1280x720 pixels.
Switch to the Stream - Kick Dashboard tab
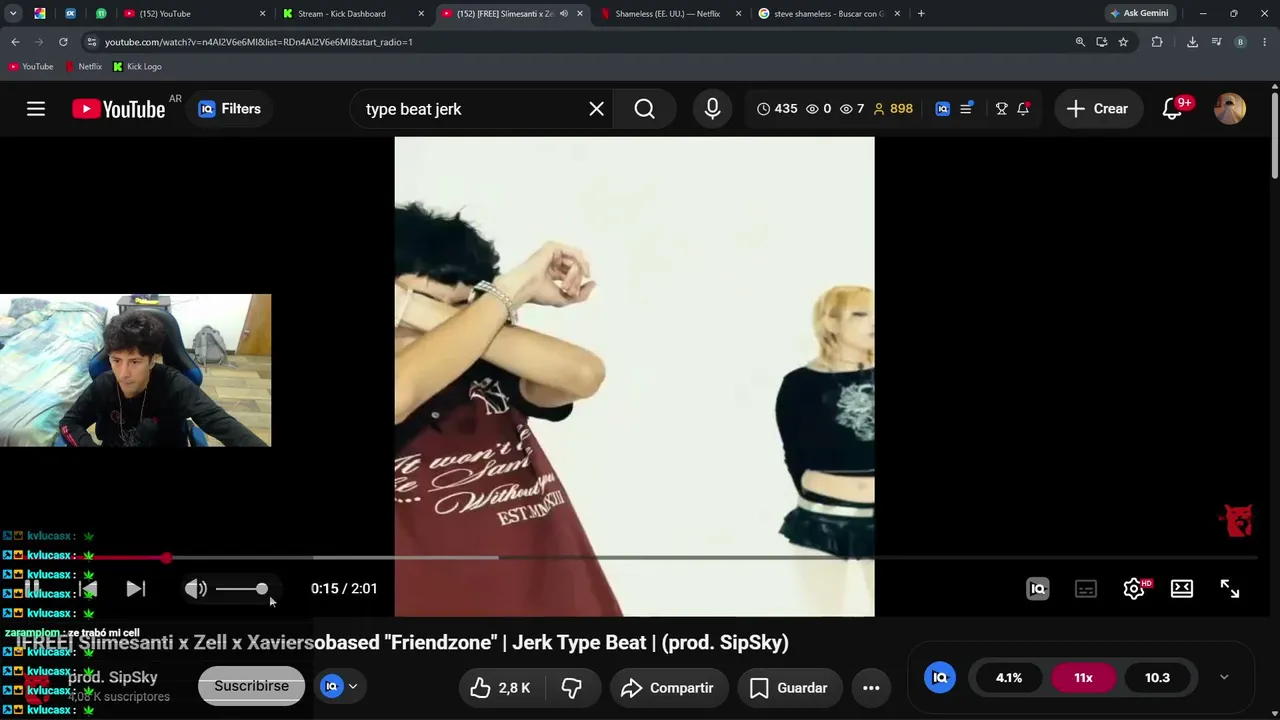click(354, 14)
